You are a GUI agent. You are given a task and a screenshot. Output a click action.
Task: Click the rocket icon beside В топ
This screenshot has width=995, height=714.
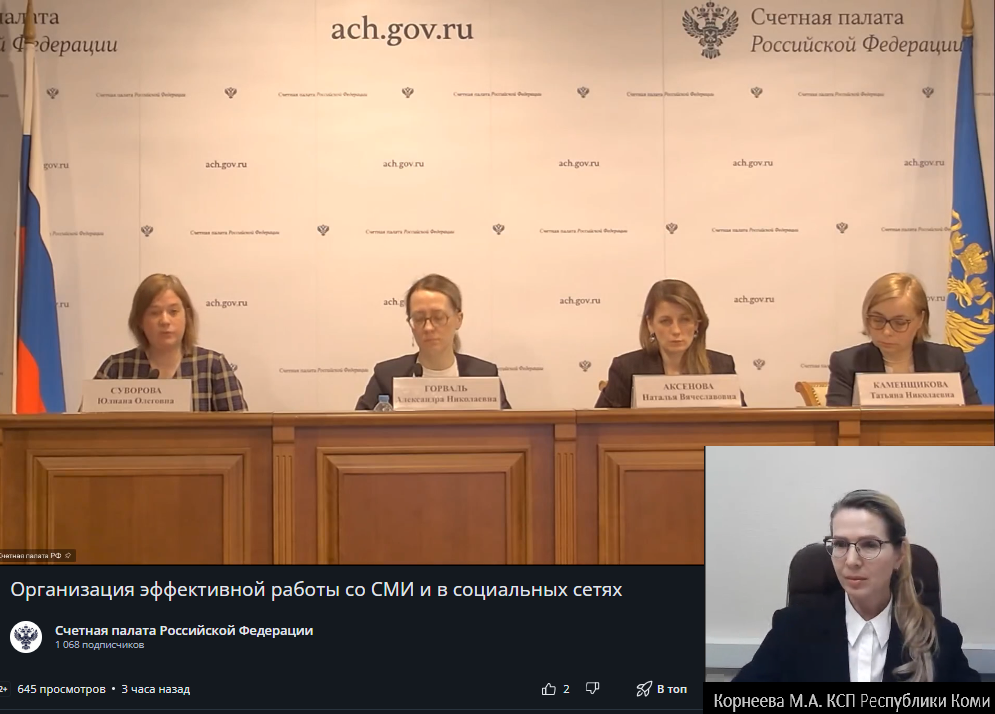644,689
